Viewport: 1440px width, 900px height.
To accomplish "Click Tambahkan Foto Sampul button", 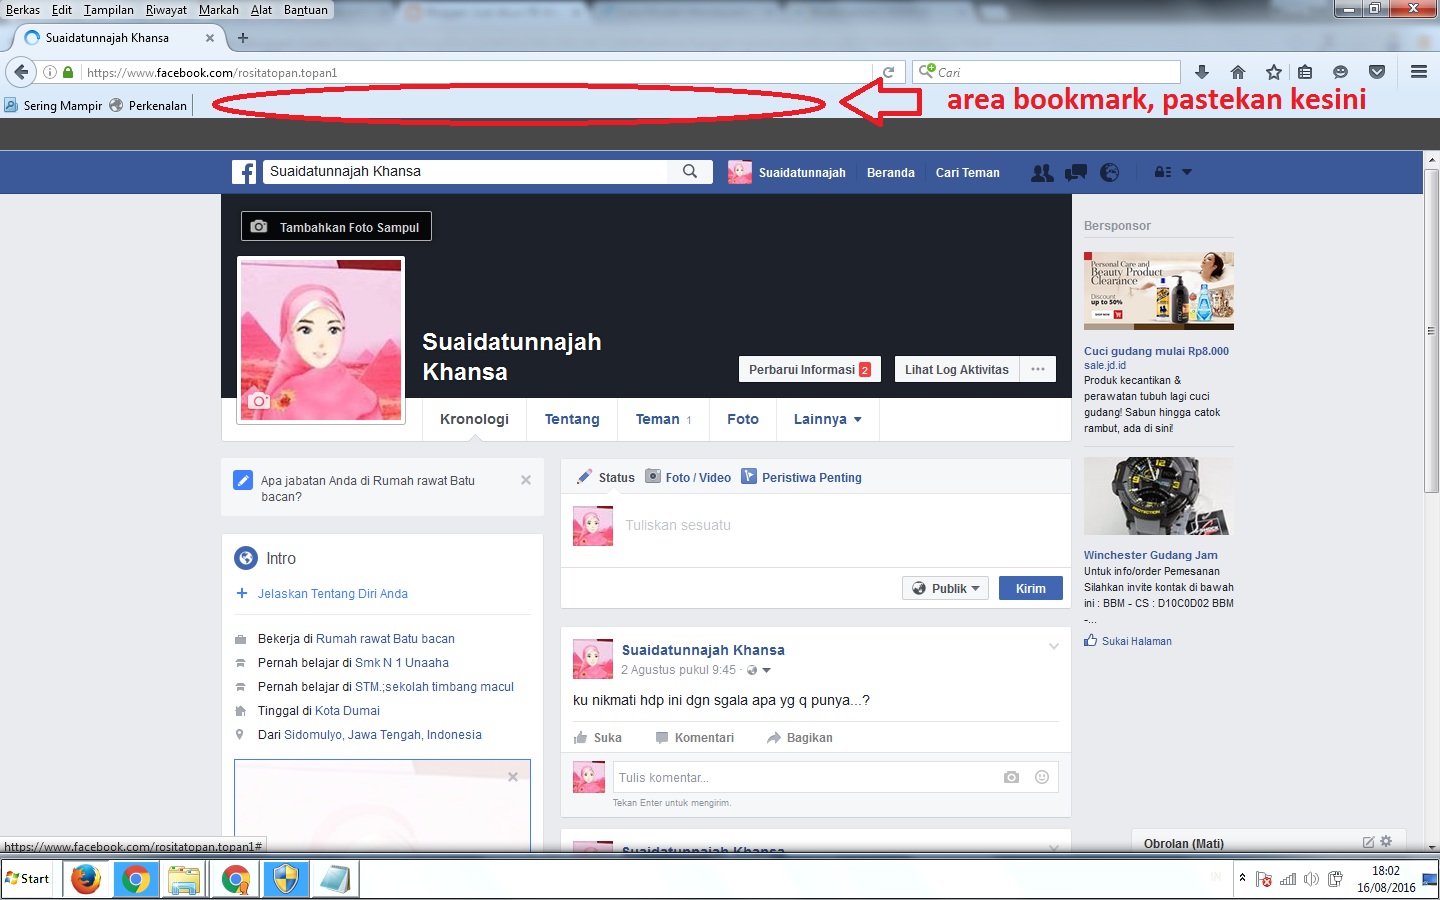I will tap(336, 227).
